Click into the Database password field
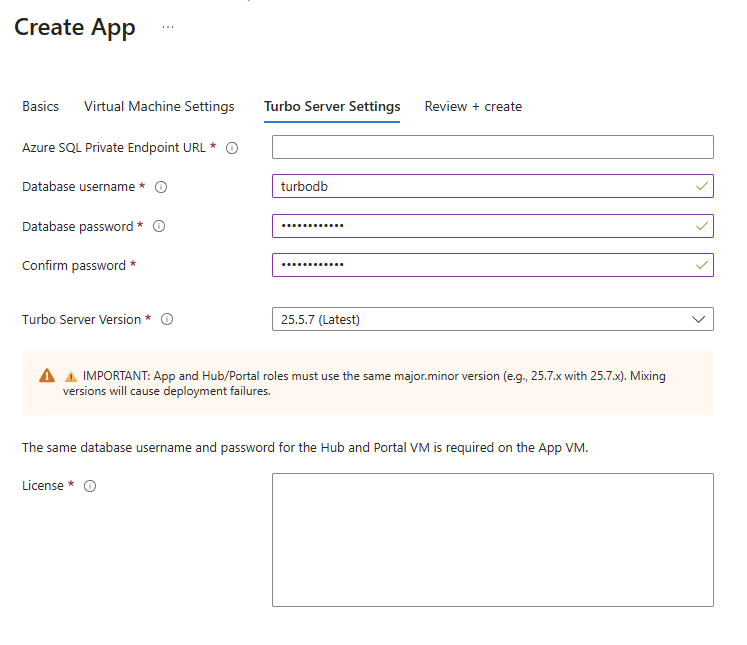Screen dimensions: 747x645 click(x=480, y=226)
